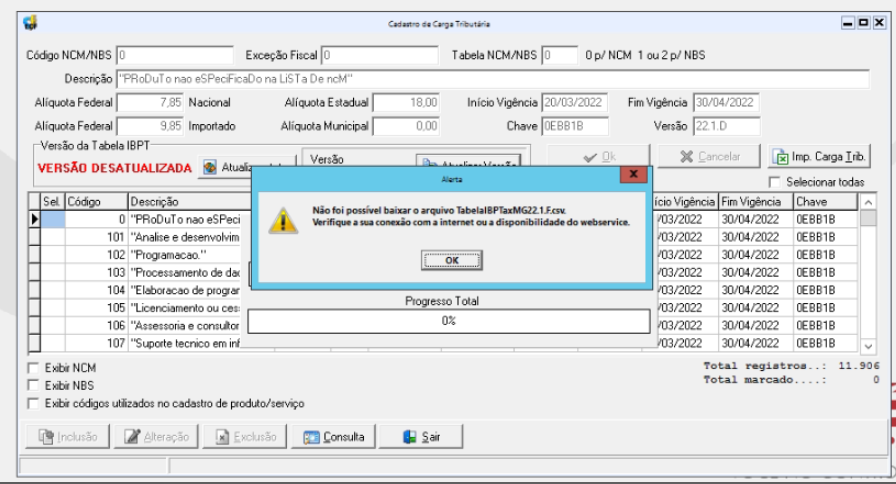Click the Progresso Total progress bar
This screenshot has height=484, width=896.
pos(449,321)
